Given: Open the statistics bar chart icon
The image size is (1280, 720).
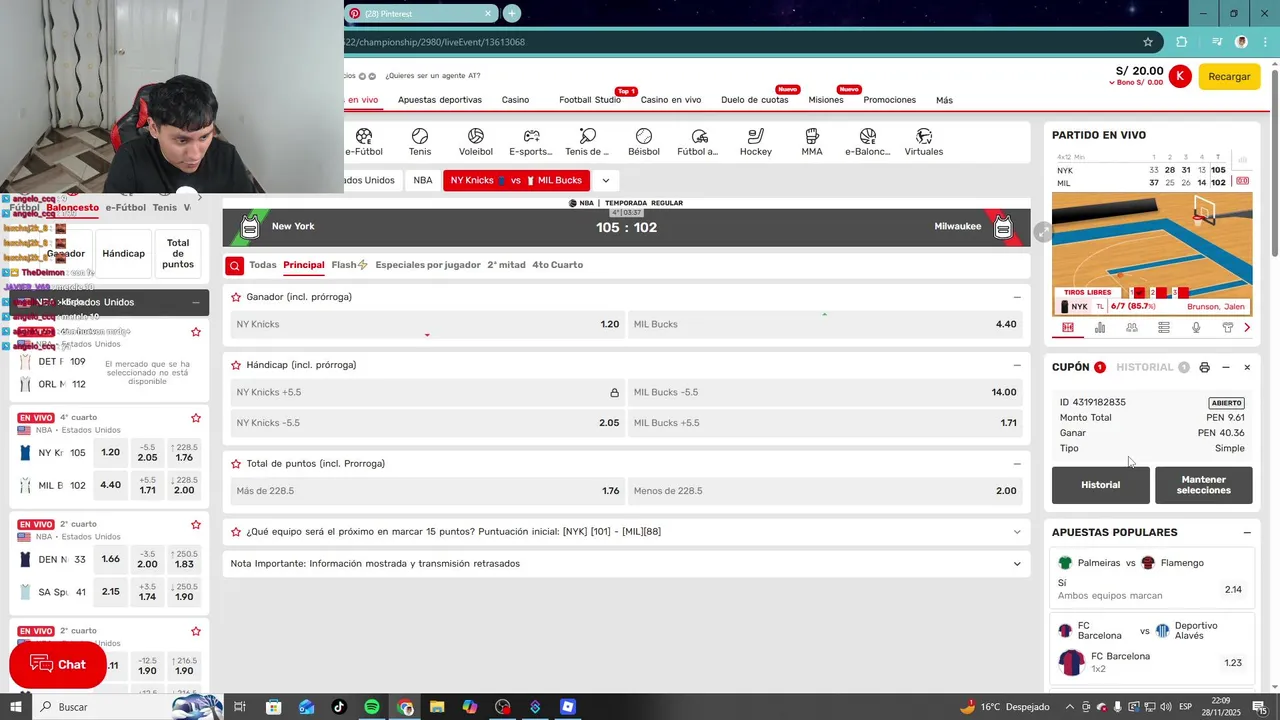Looking at the screenshot, I should coord(1100,327).
